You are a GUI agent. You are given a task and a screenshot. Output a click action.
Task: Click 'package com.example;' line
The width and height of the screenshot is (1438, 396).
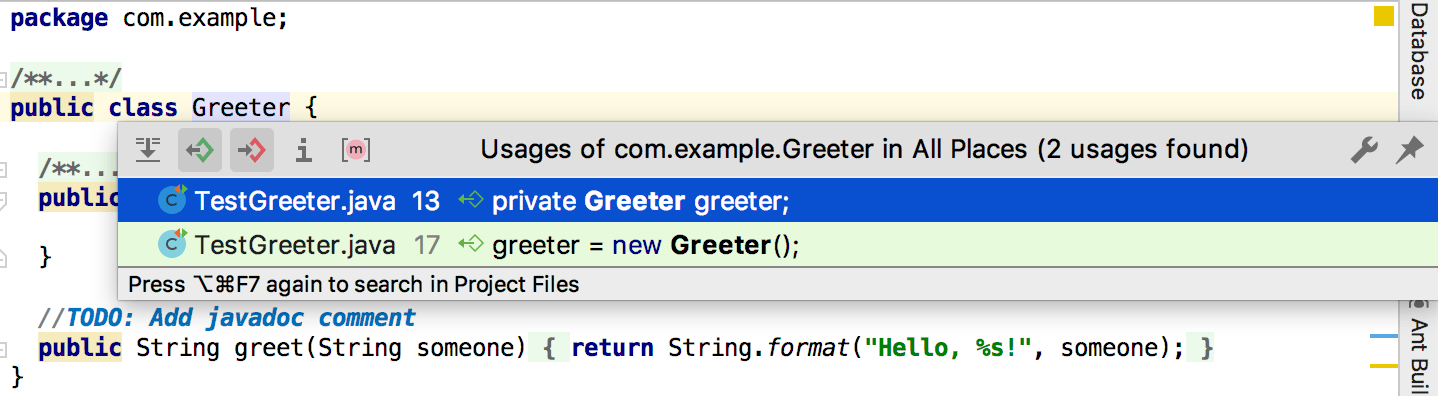[149, 18]
